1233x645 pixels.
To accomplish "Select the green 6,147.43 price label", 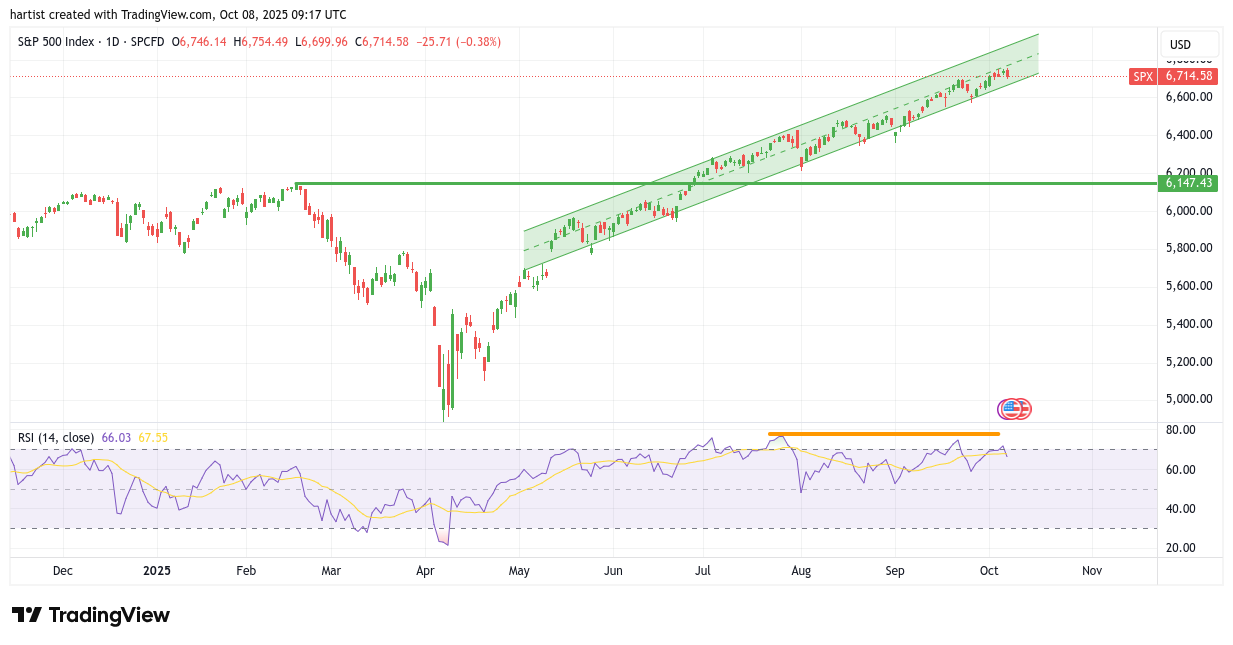I will 1188,183.
